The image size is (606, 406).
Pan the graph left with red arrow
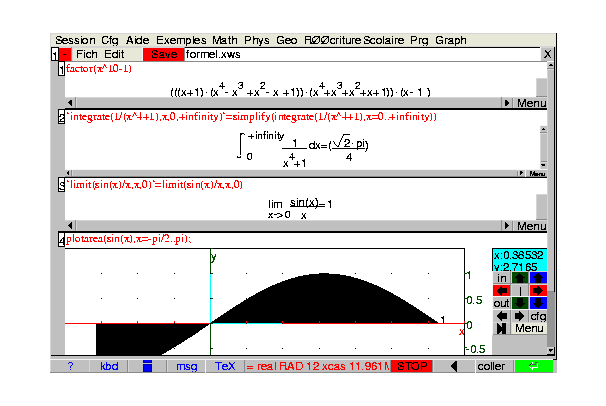[x=501, y=291]
